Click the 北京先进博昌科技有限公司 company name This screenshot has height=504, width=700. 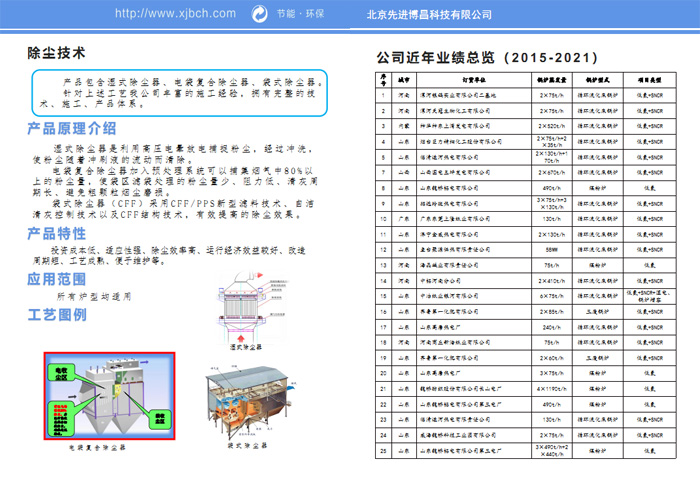(x=430, y=15)
